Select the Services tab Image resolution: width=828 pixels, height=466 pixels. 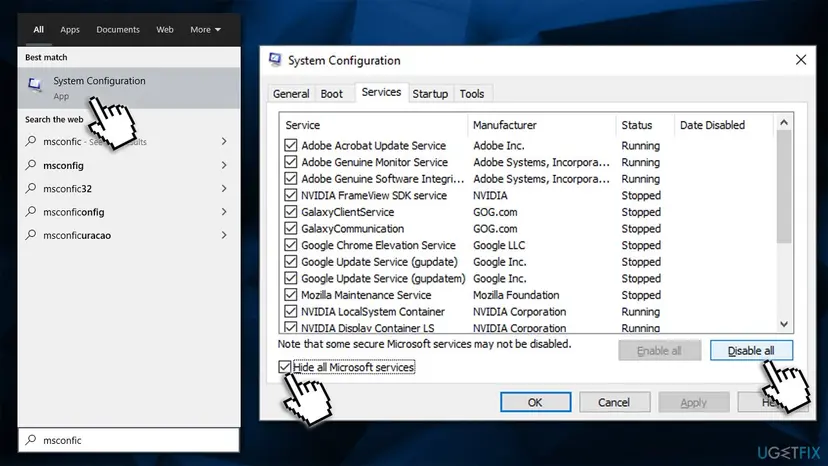(381, 92)
